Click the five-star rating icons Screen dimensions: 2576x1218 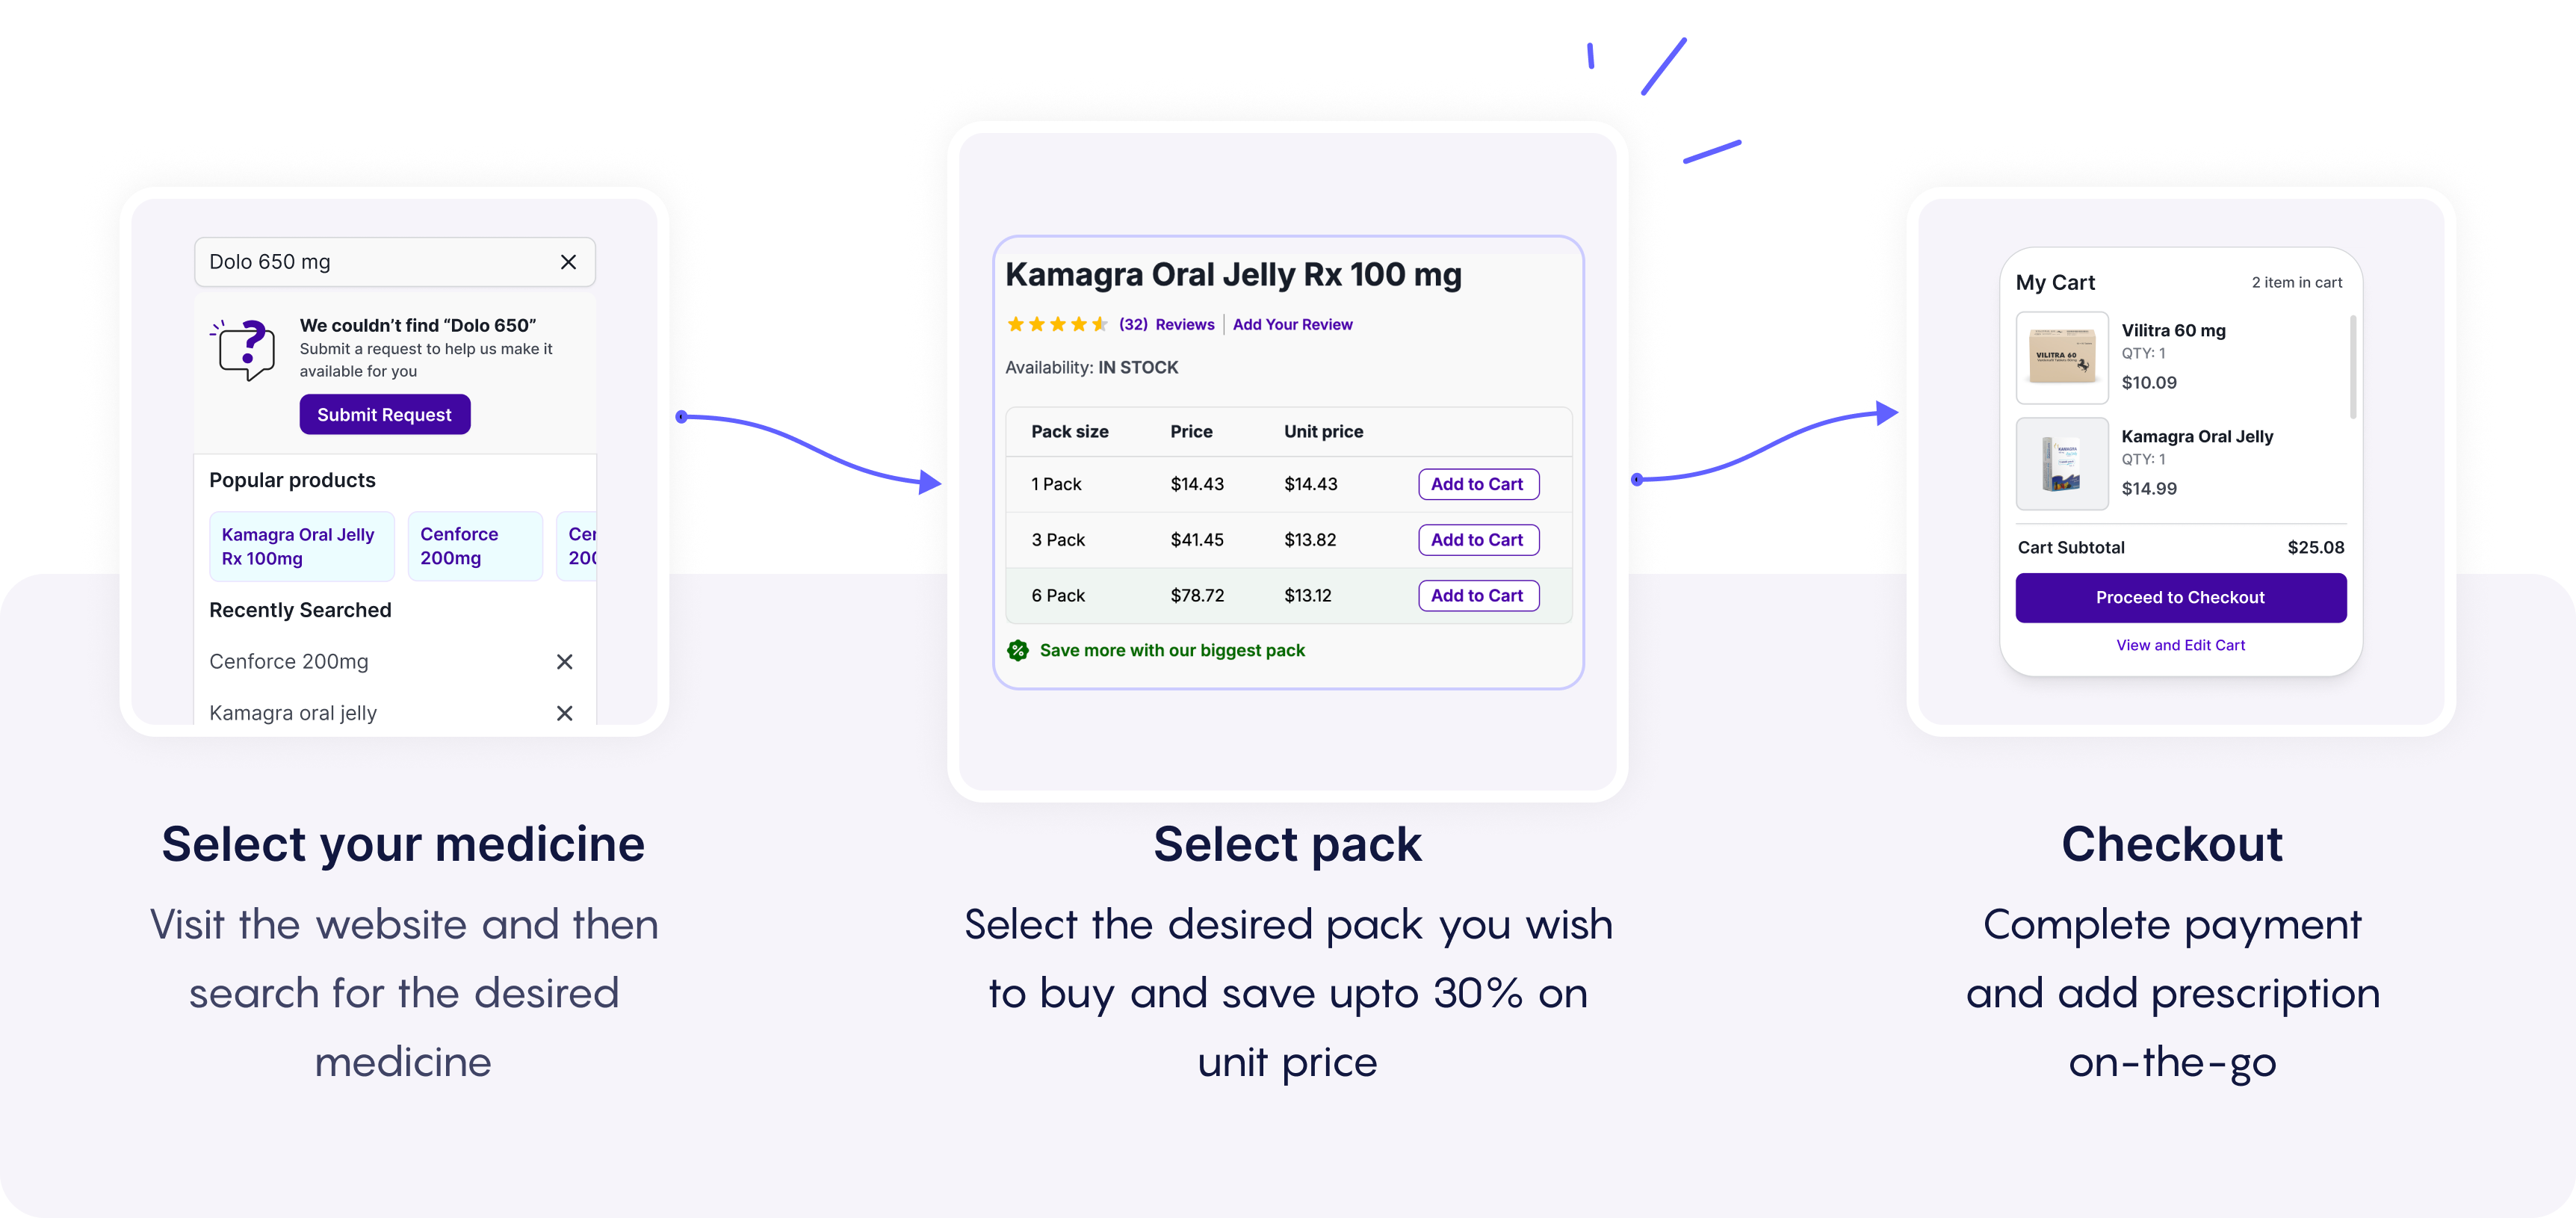[x=1057, y=324]
